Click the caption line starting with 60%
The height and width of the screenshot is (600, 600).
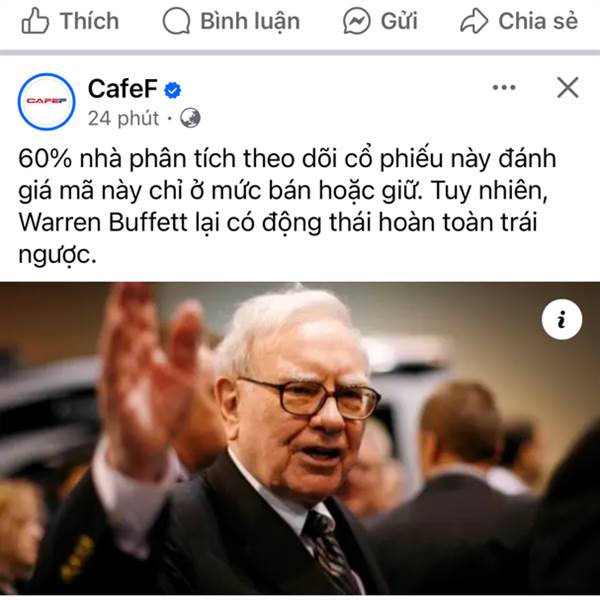287,159
